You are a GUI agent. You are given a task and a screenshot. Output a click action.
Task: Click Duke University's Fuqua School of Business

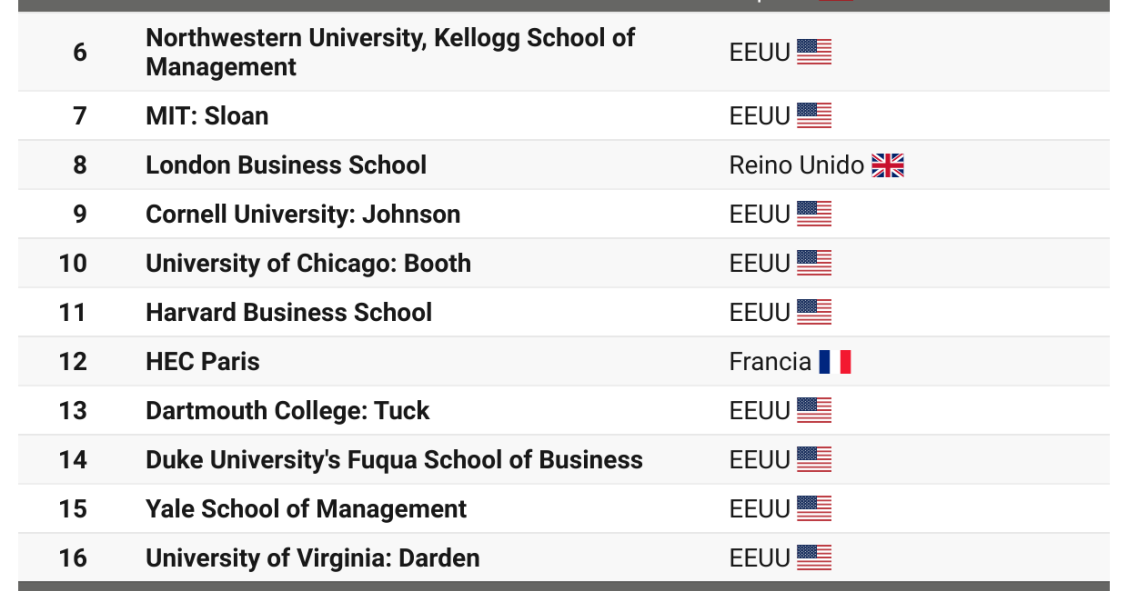pyautogui.click(x=394, y=460)
